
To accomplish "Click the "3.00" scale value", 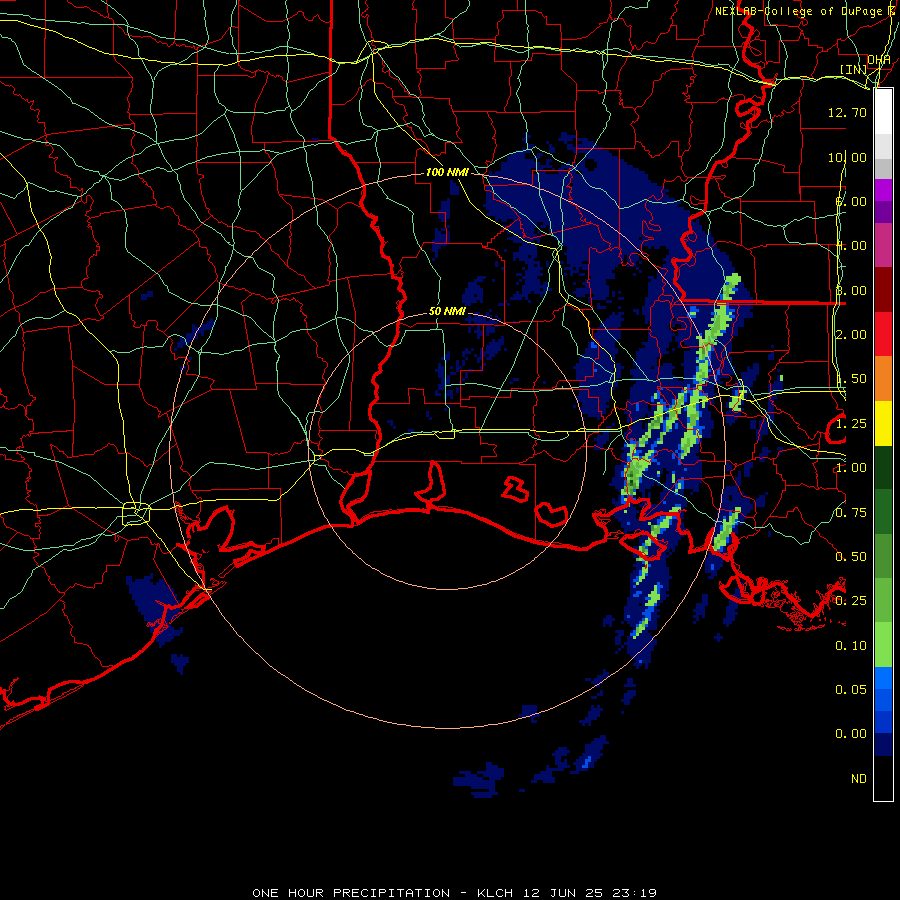I will pyautogui.click(x=851, y=290).
